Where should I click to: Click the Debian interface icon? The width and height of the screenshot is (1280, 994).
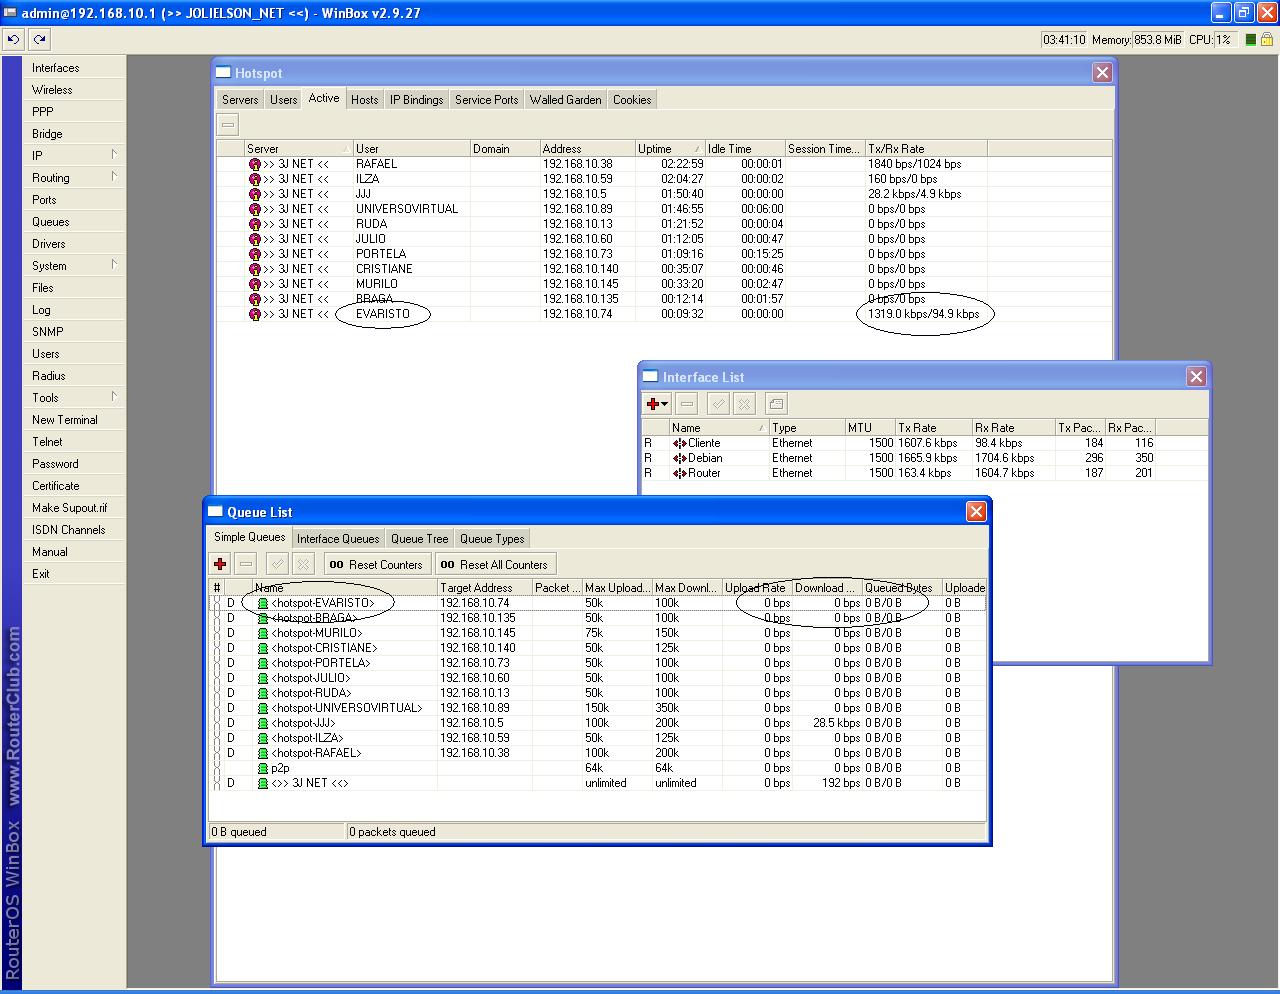coord(679,458)
